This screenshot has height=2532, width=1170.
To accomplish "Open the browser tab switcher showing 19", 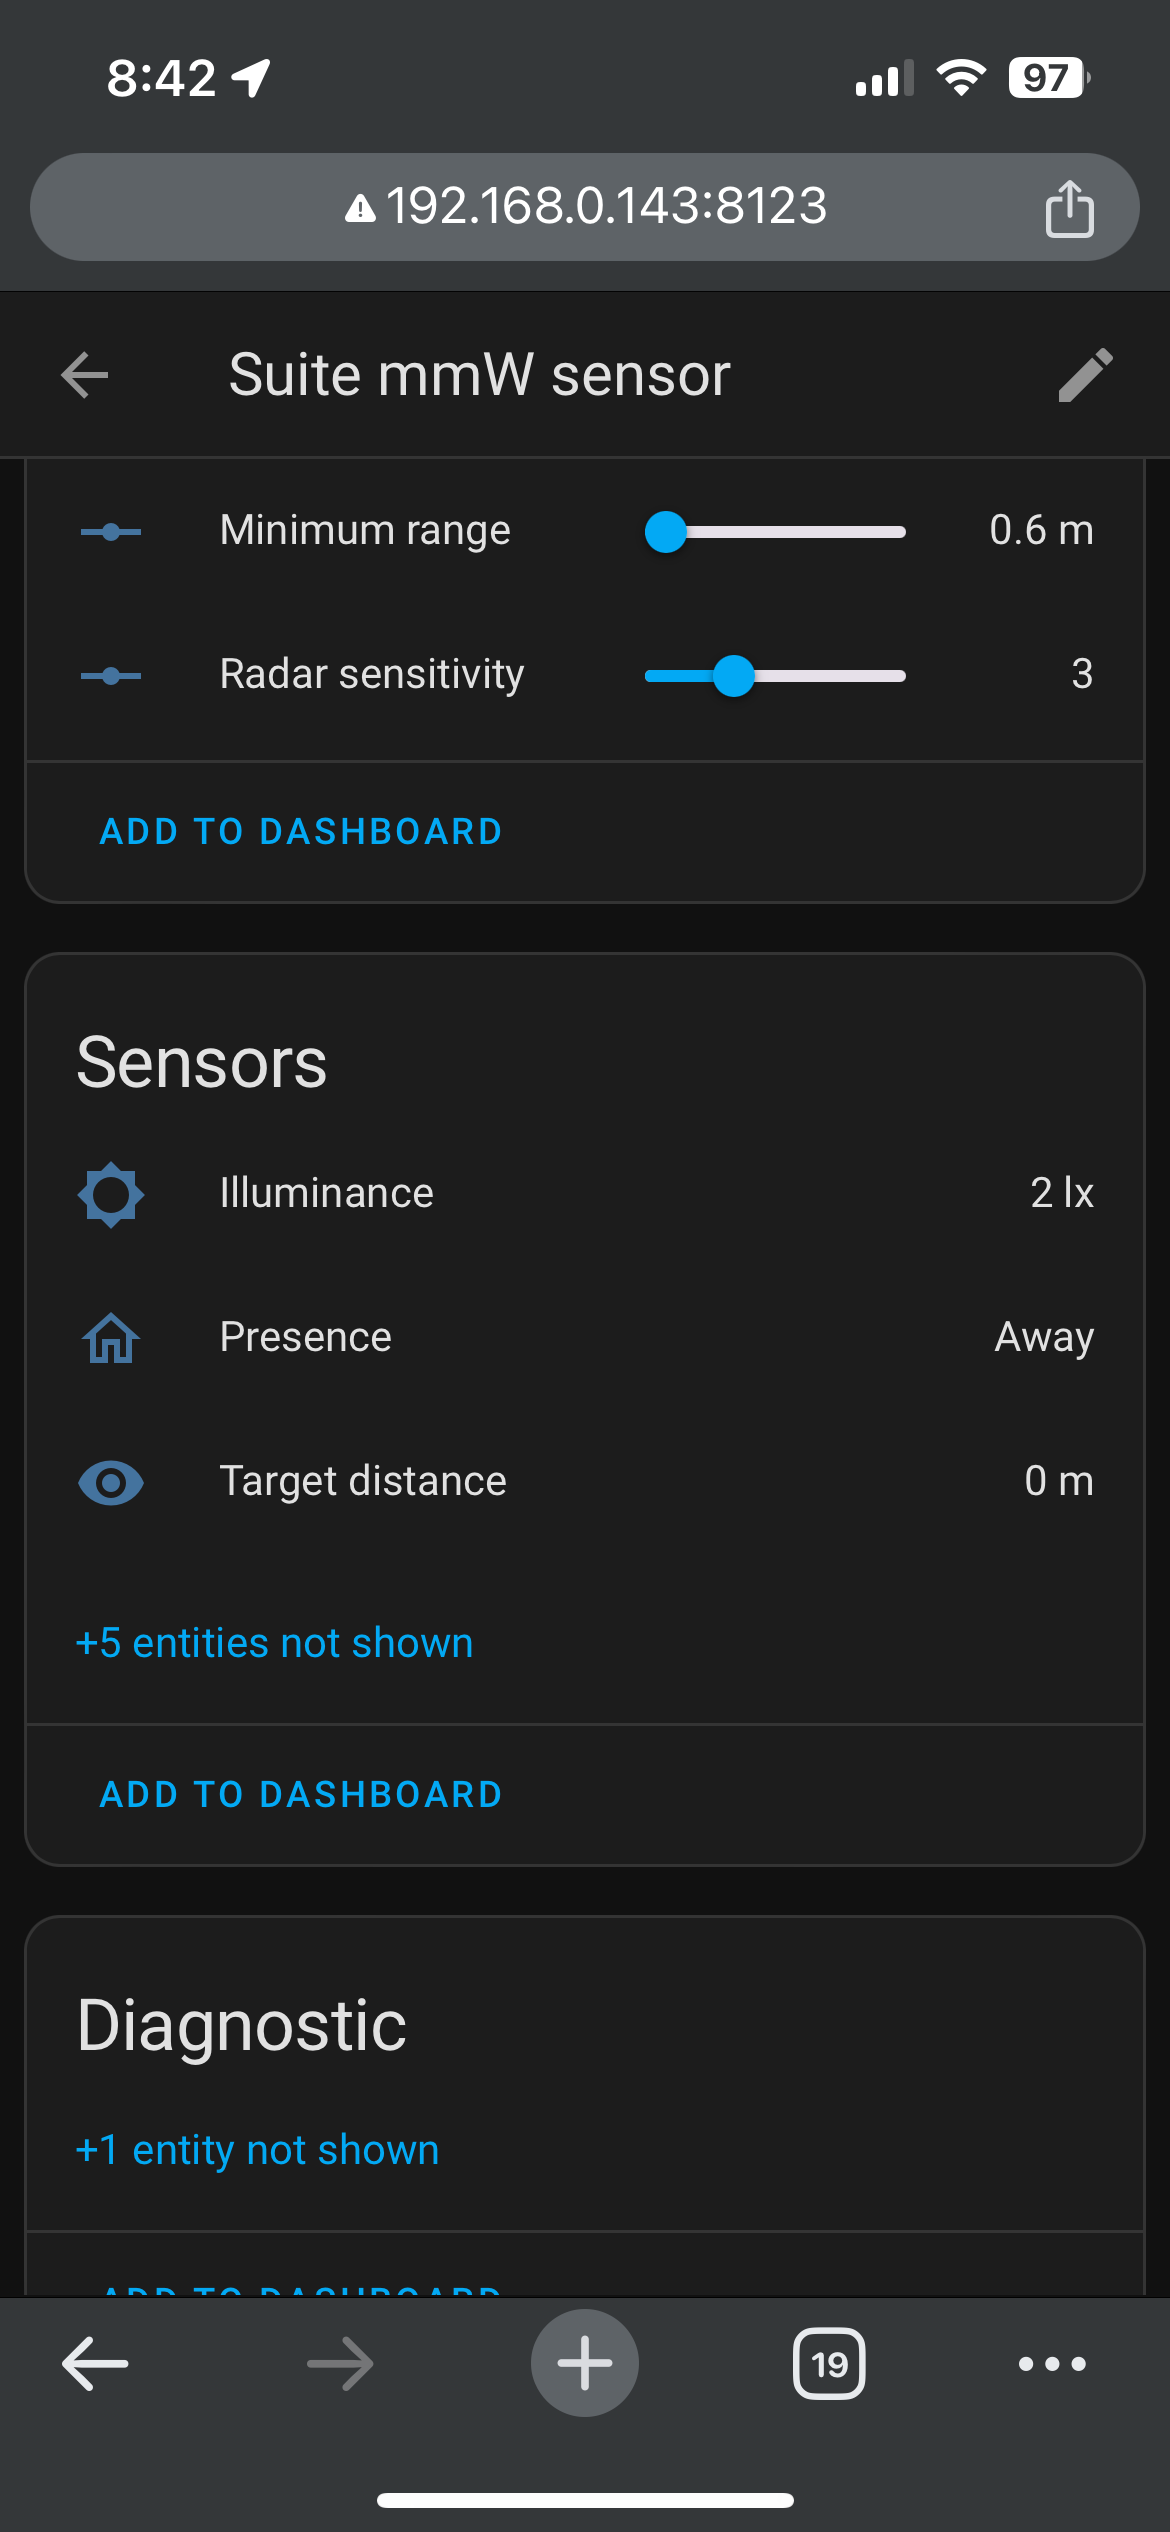I will pos(829,2364).
